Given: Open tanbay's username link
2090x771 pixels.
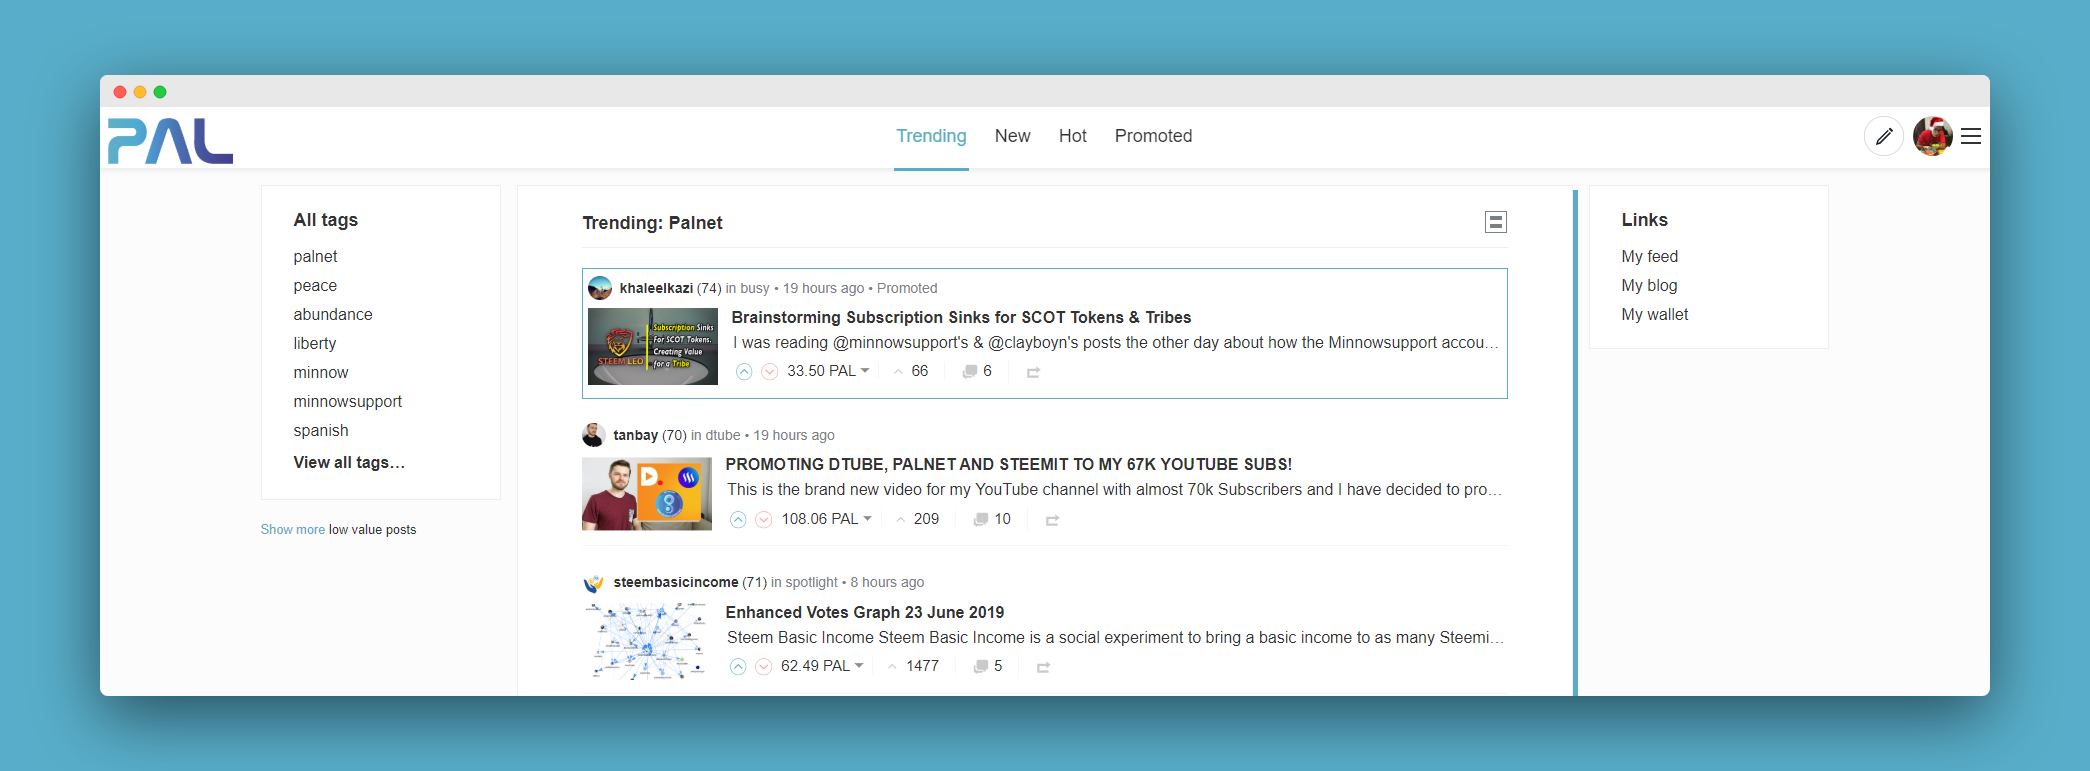Looking at the screenshot, I should pos(635,435).
